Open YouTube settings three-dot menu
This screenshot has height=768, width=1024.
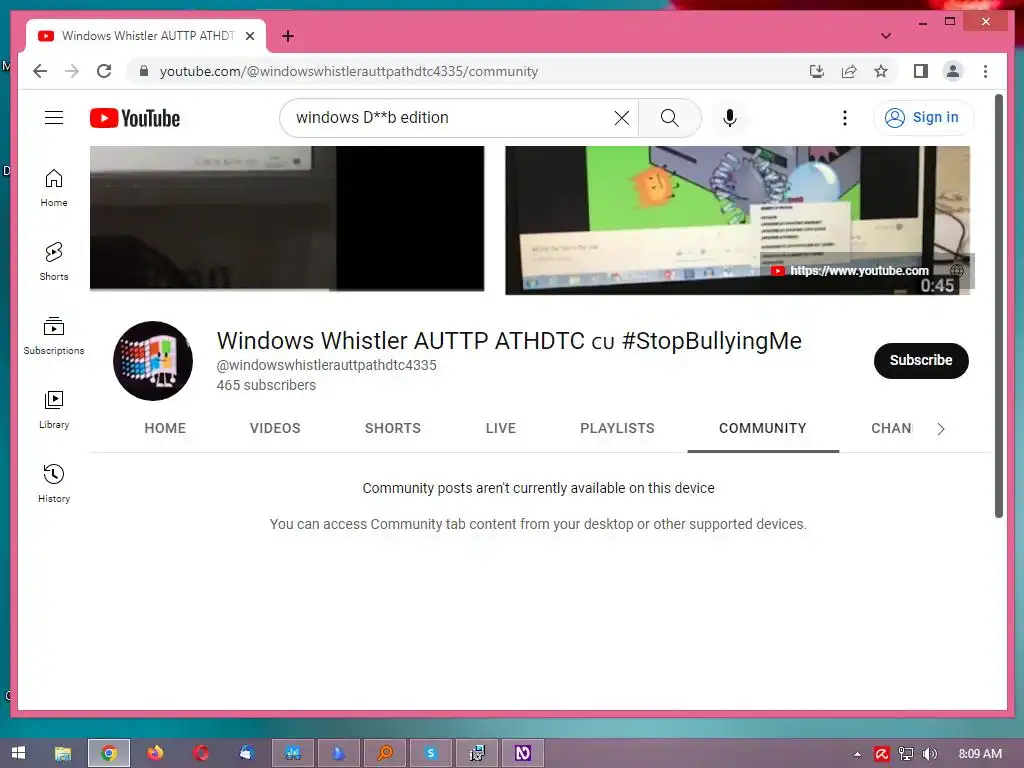tap(844, 118)
